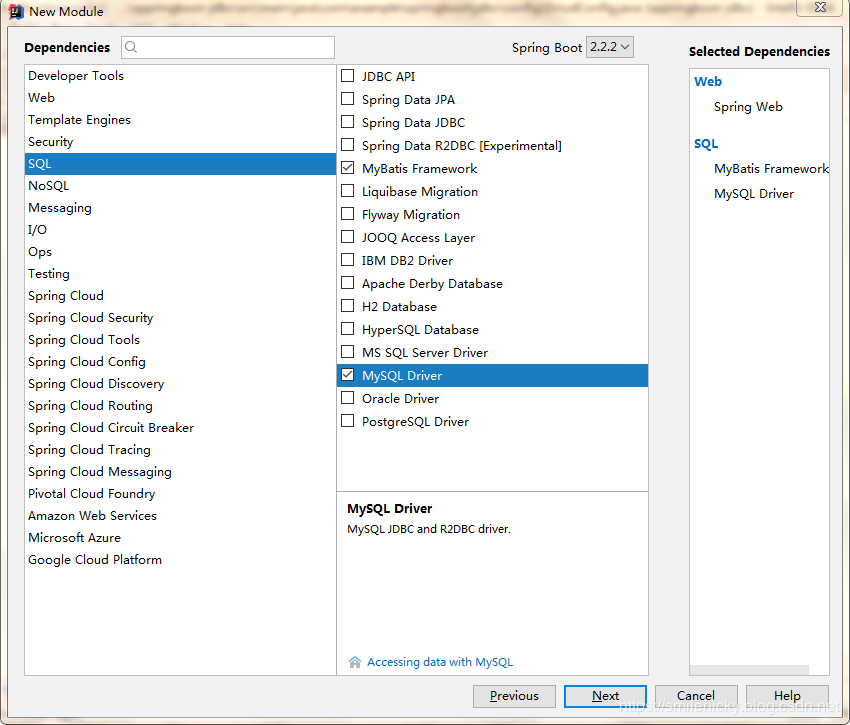Select the Developer Tools category
The height and width of the screenshot is (725, 850).
click(180, 76)
